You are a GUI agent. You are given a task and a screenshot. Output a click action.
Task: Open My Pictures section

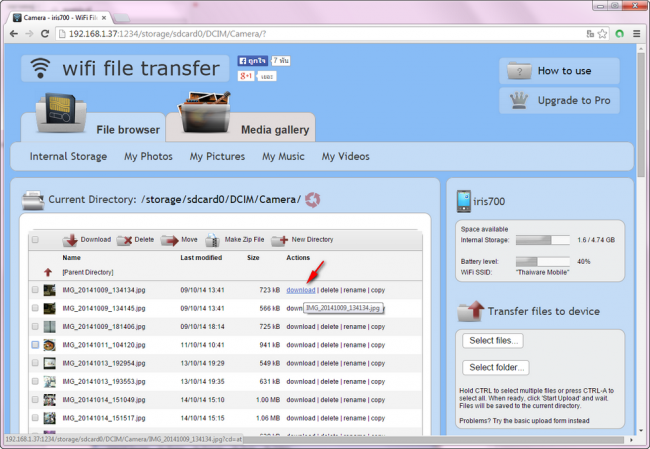(x=217, y=156)
